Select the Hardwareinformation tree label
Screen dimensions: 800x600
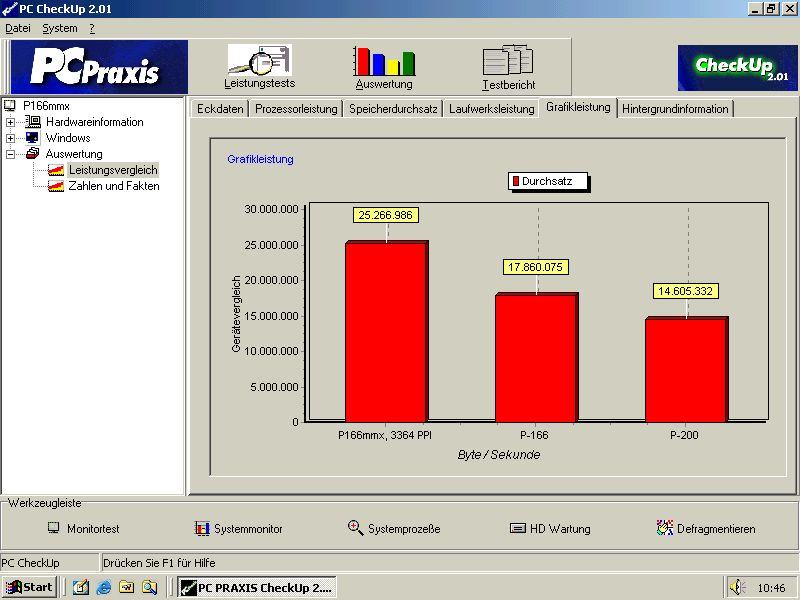coord(94,122)
